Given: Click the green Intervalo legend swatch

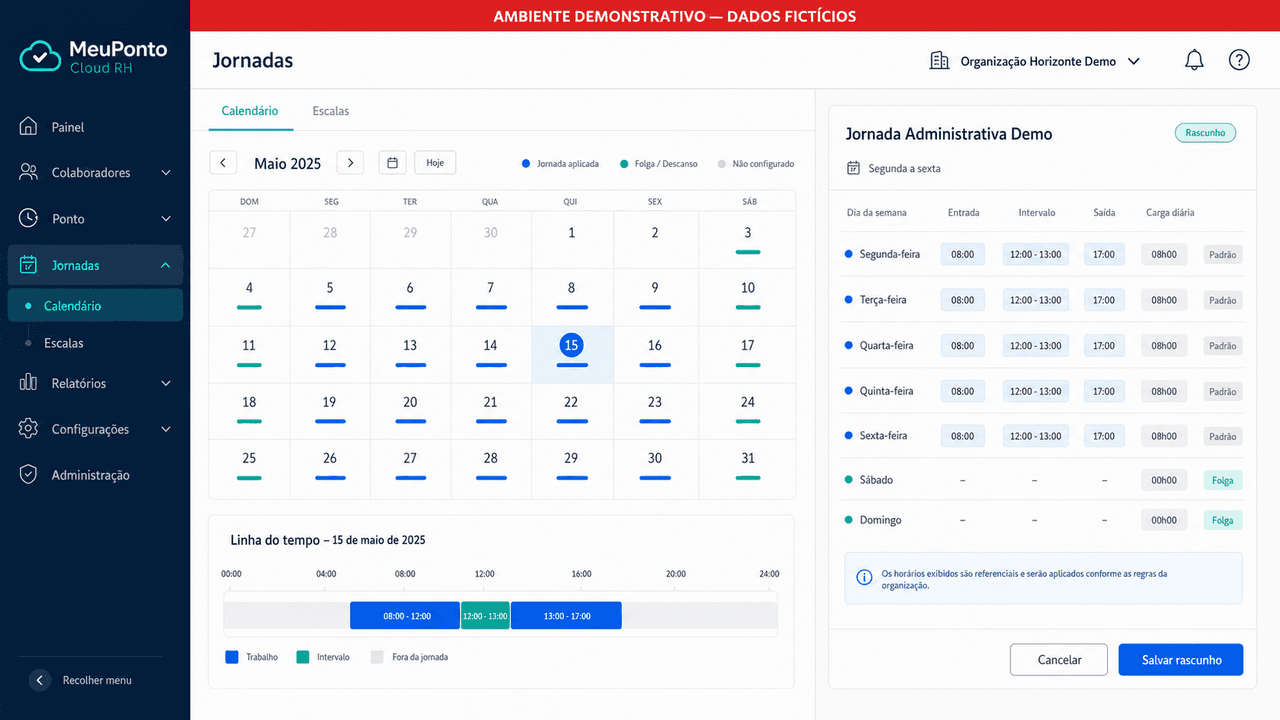Looking at the screenshot, I should pos(303,657).
